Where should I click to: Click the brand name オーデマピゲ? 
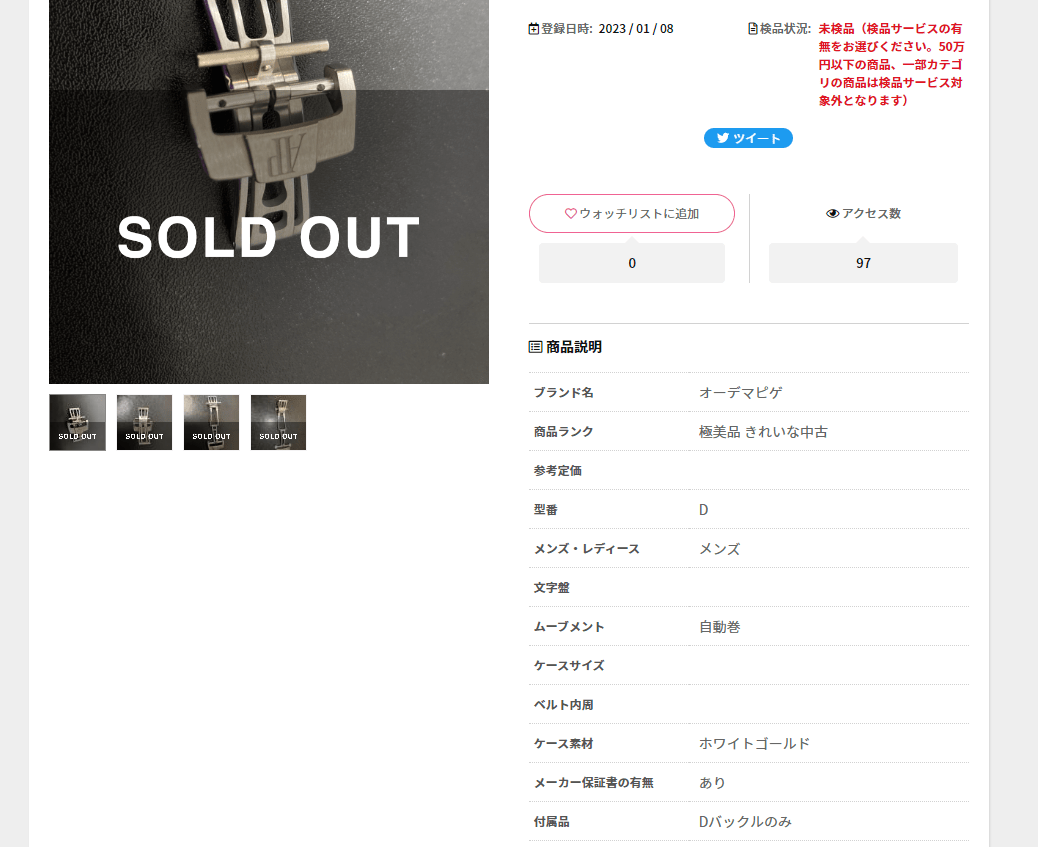[x=741, y=393]
